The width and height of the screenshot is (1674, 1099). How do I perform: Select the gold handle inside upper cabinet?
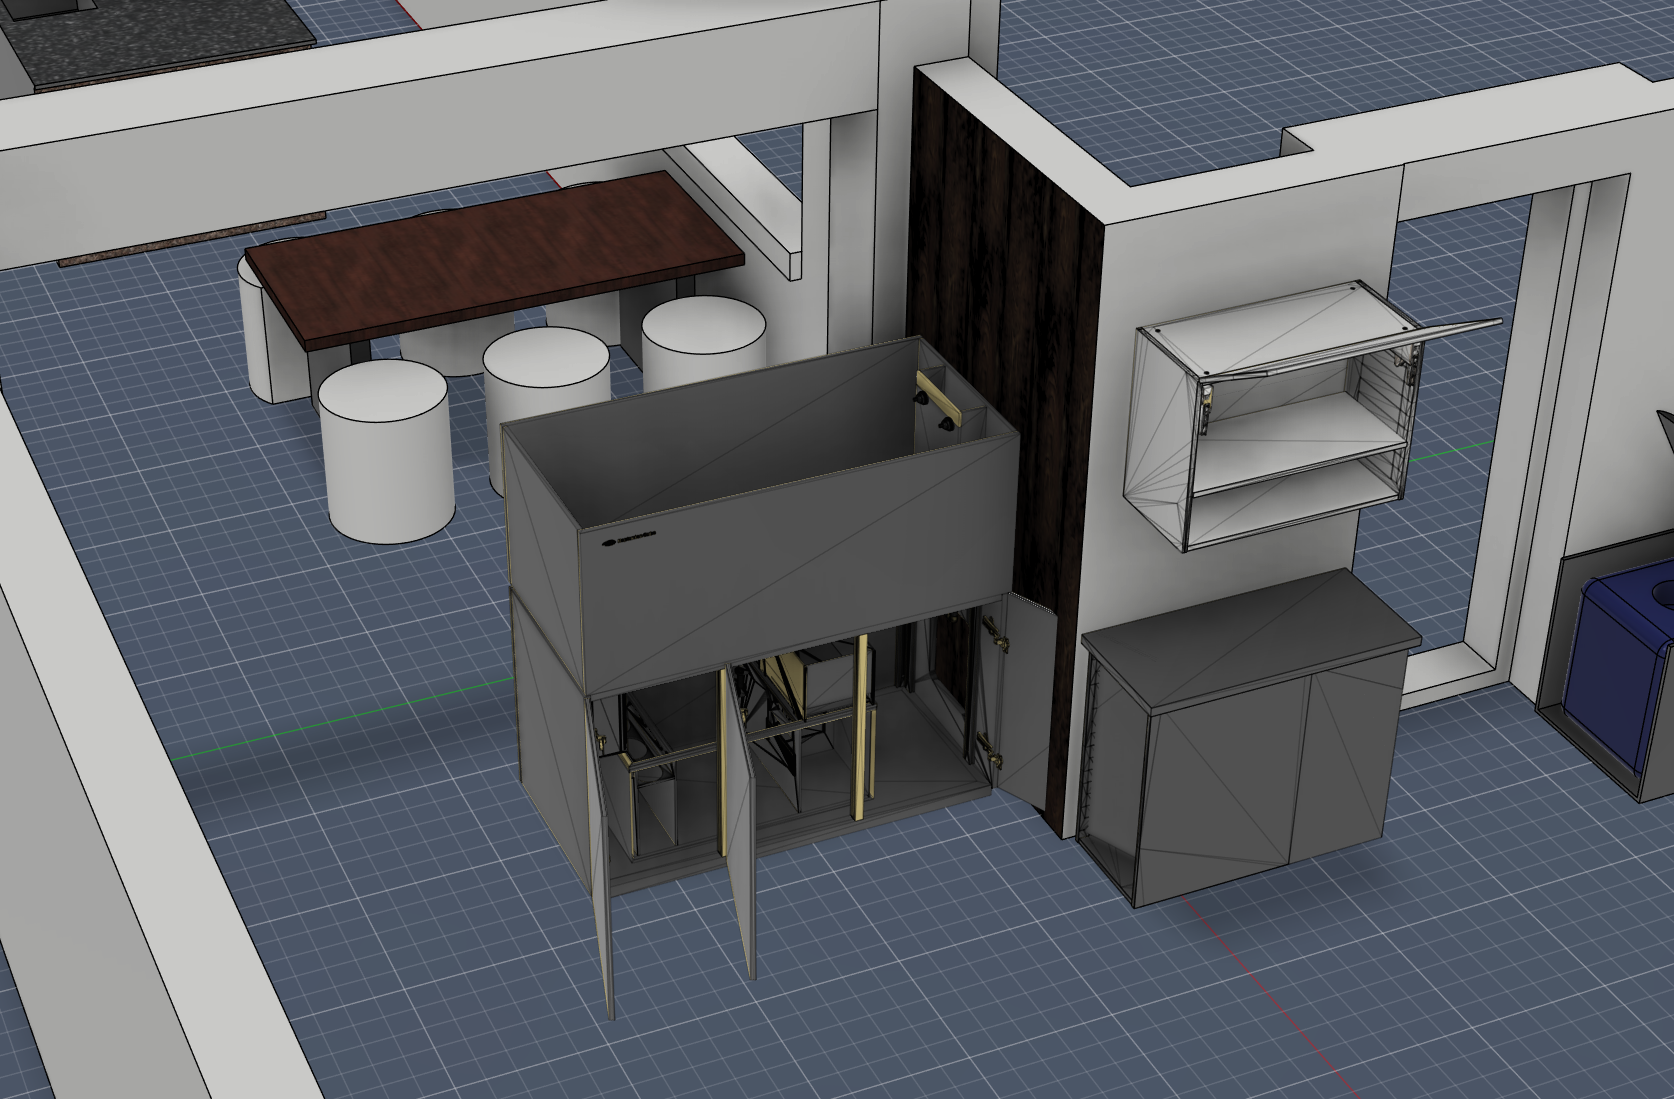(941, 402)
